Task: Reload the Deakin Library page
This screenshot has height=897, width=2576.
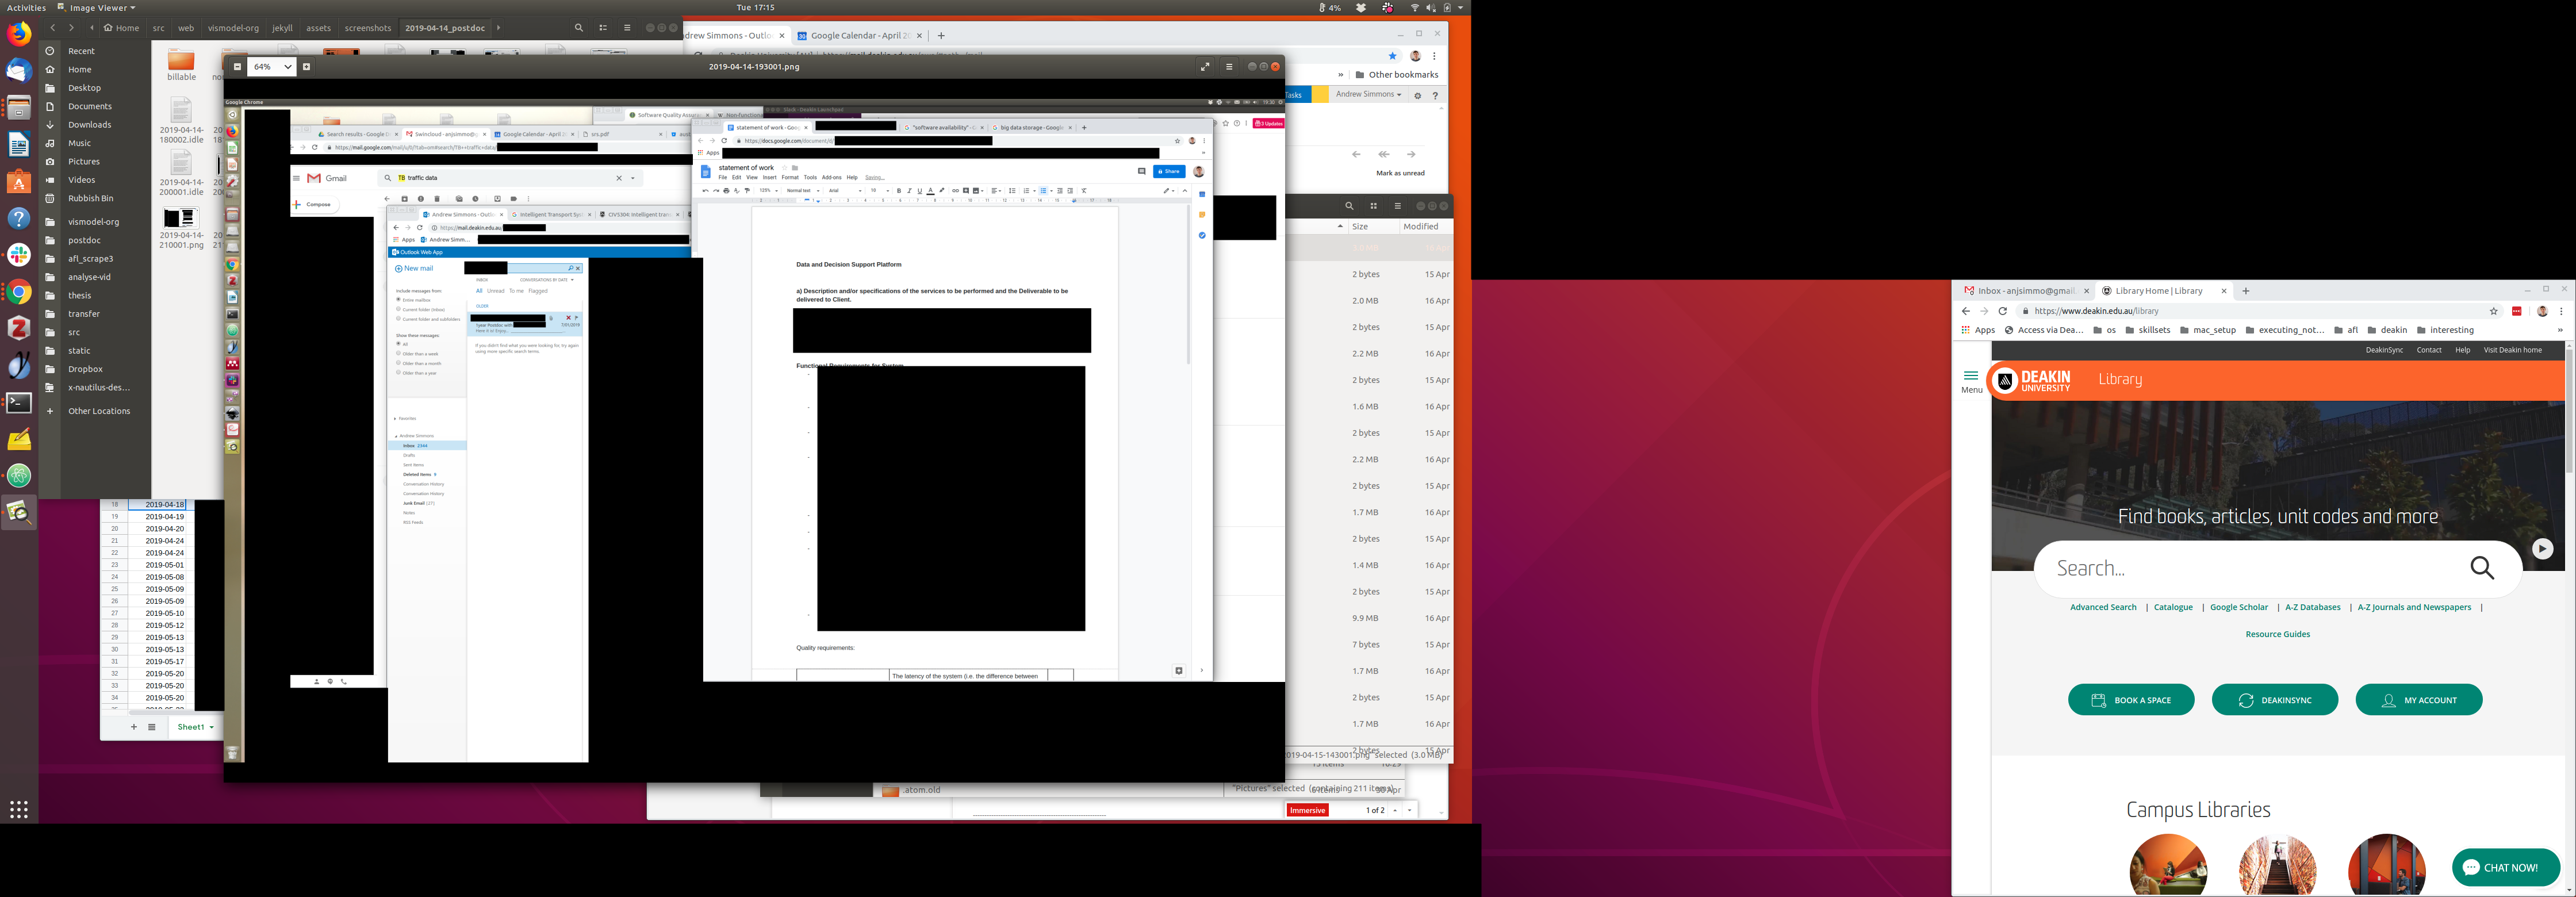Action: click(2003, 311)
